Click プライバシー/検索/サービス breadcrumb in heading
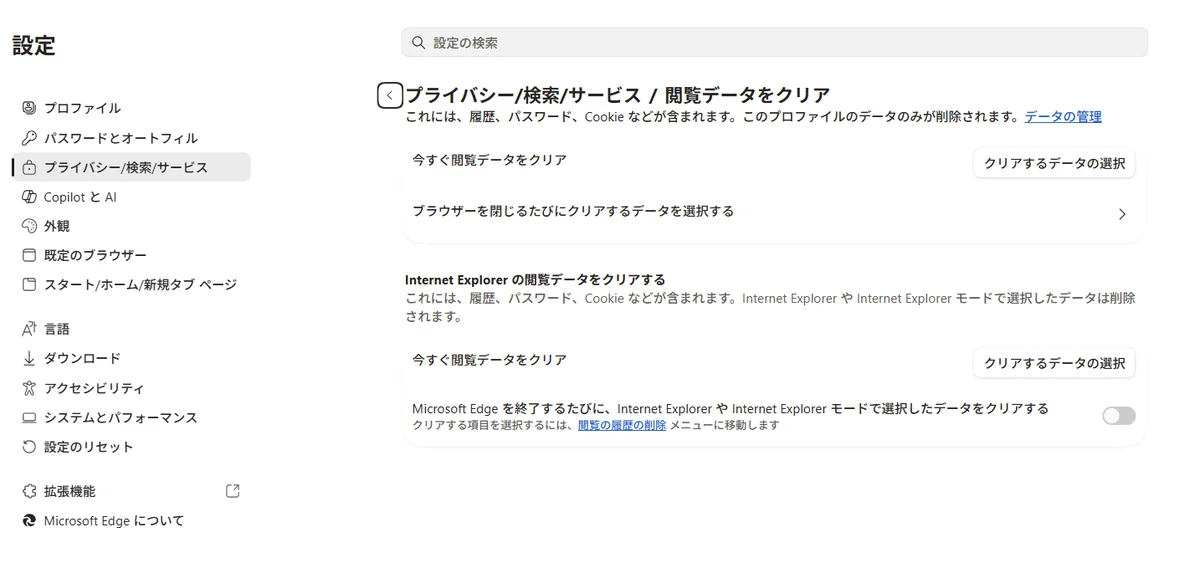 pyautogui.click(x=522, y=95)
